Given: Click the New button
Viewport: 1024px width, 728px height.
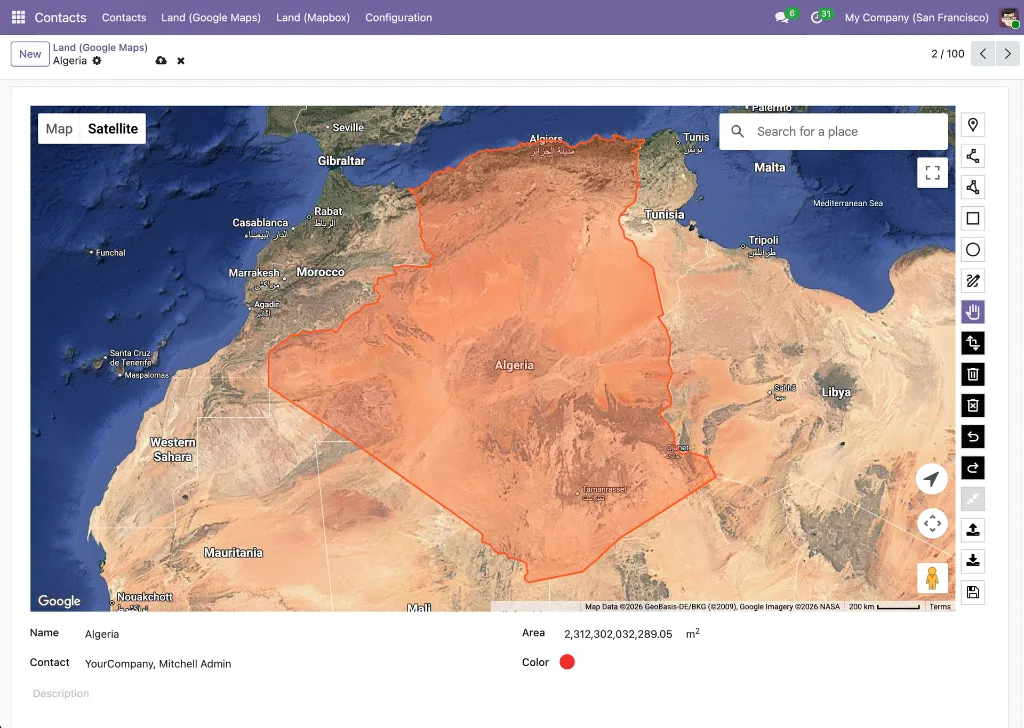Looking at the screenshot, I should (x=30, y=54).
